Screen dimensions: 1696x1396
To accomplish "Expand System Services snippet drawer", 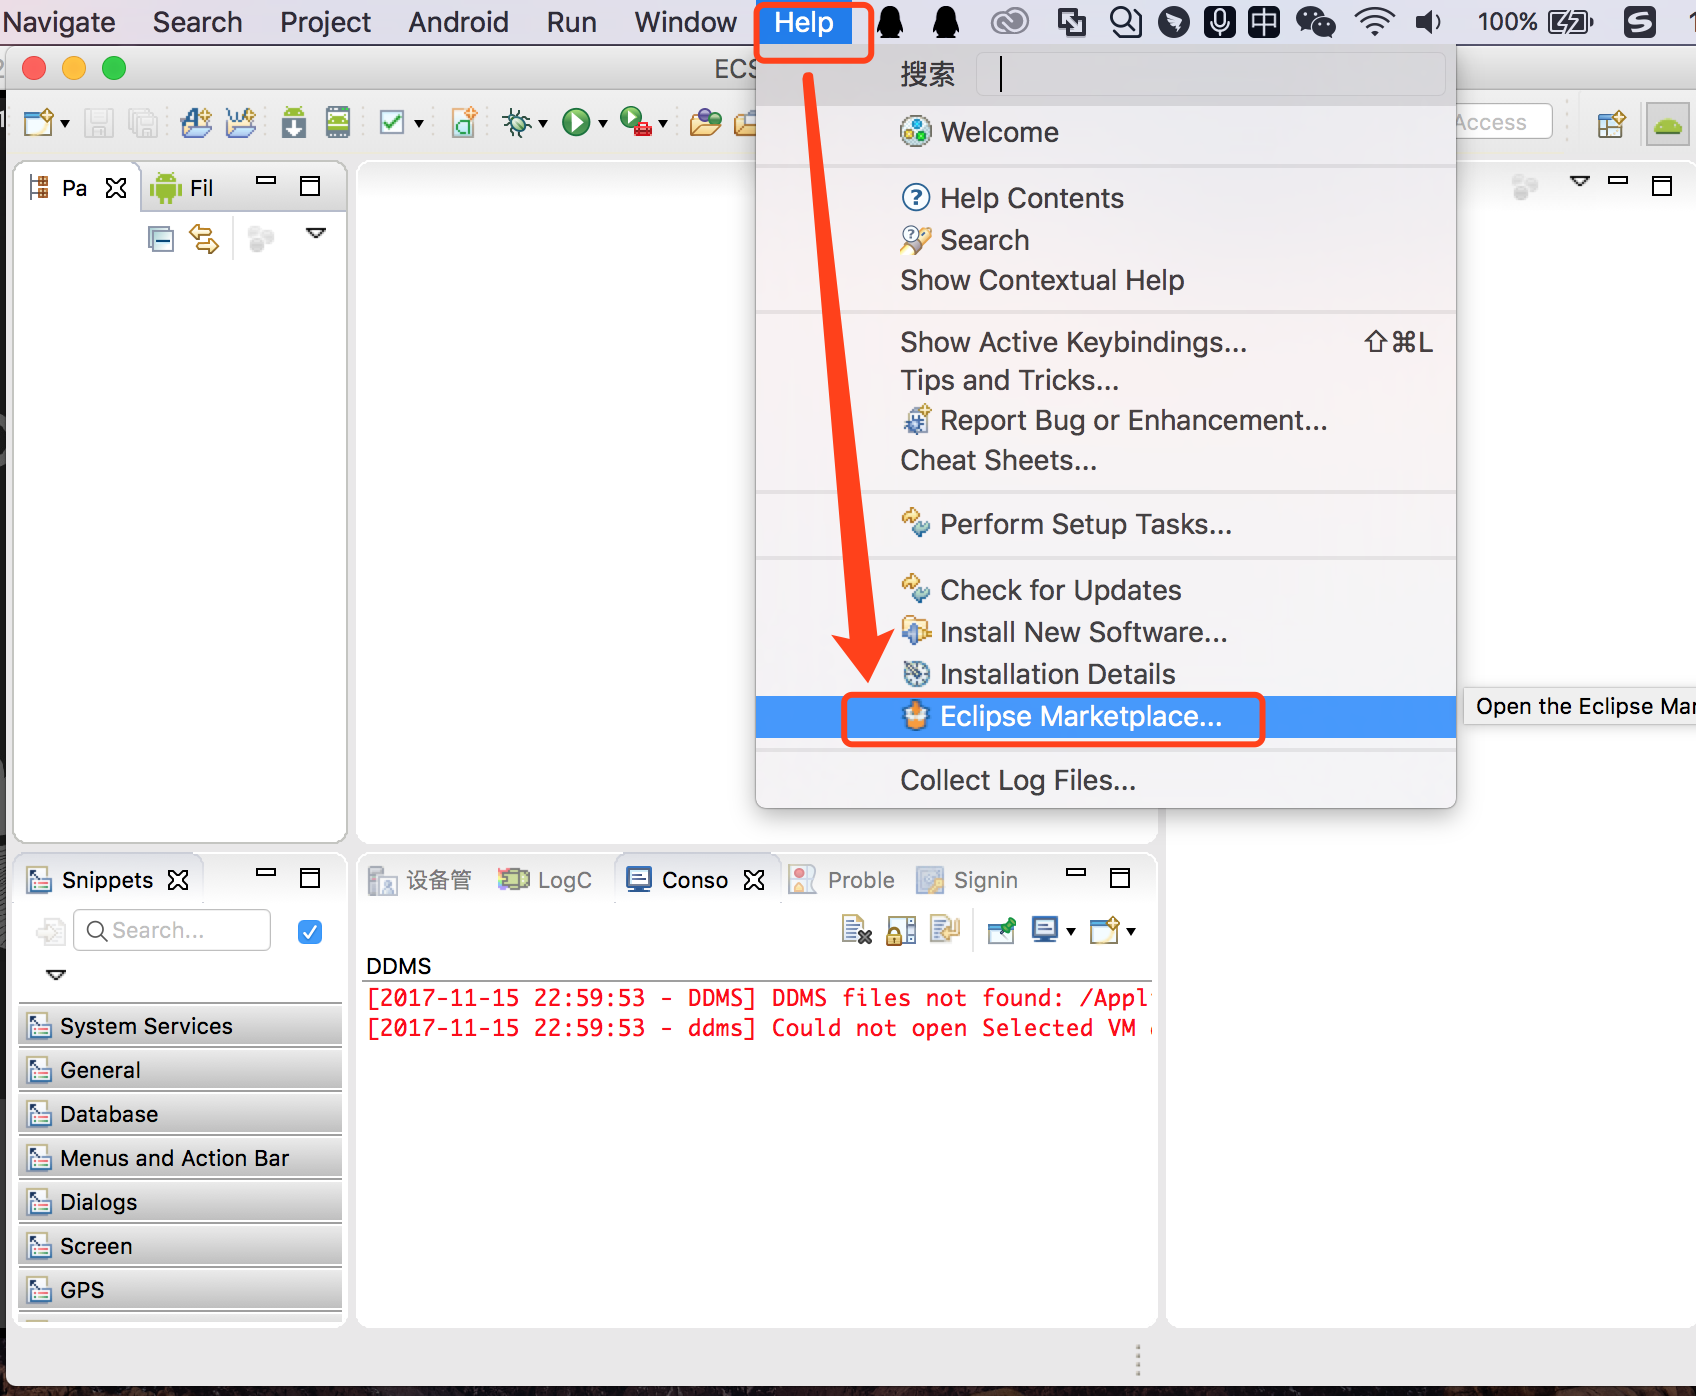I will click(x=180, y=1026).
